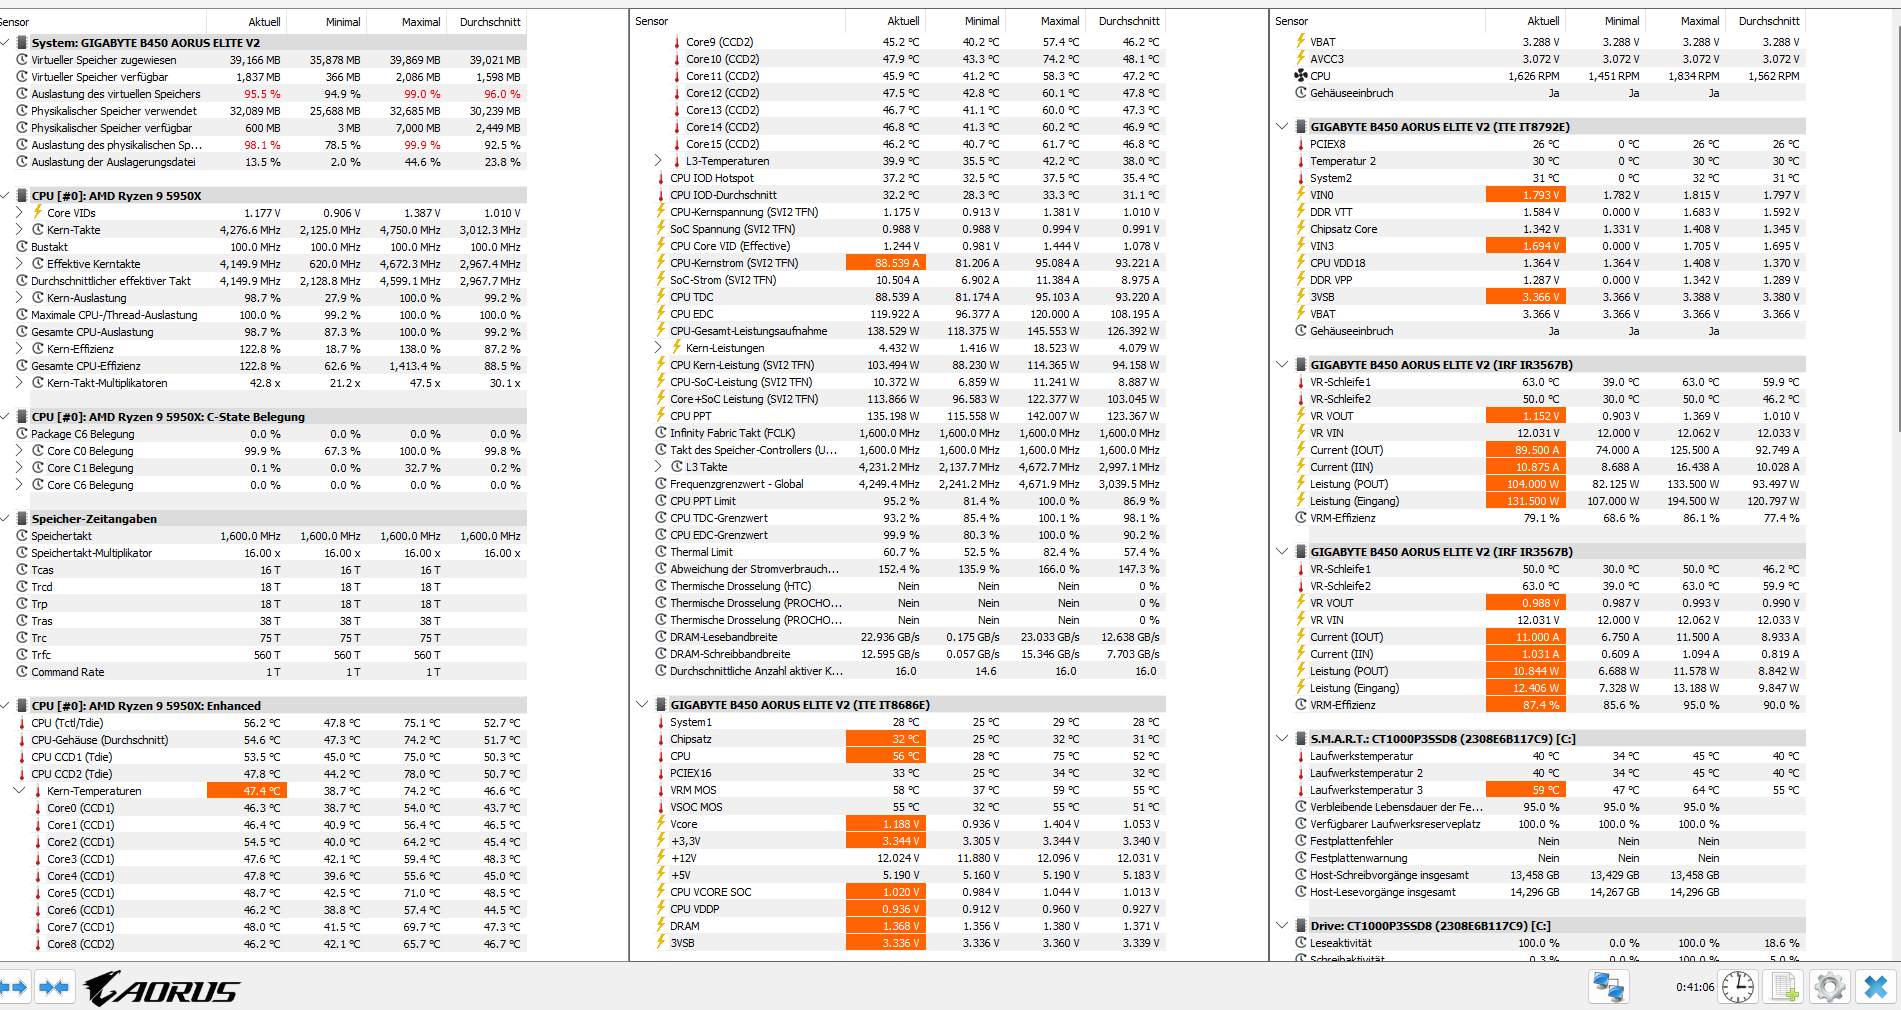Click the clock icon beside Festplattenfehler
The height and width of the screenshot is (1010, 1901).
click(1301, 841)
